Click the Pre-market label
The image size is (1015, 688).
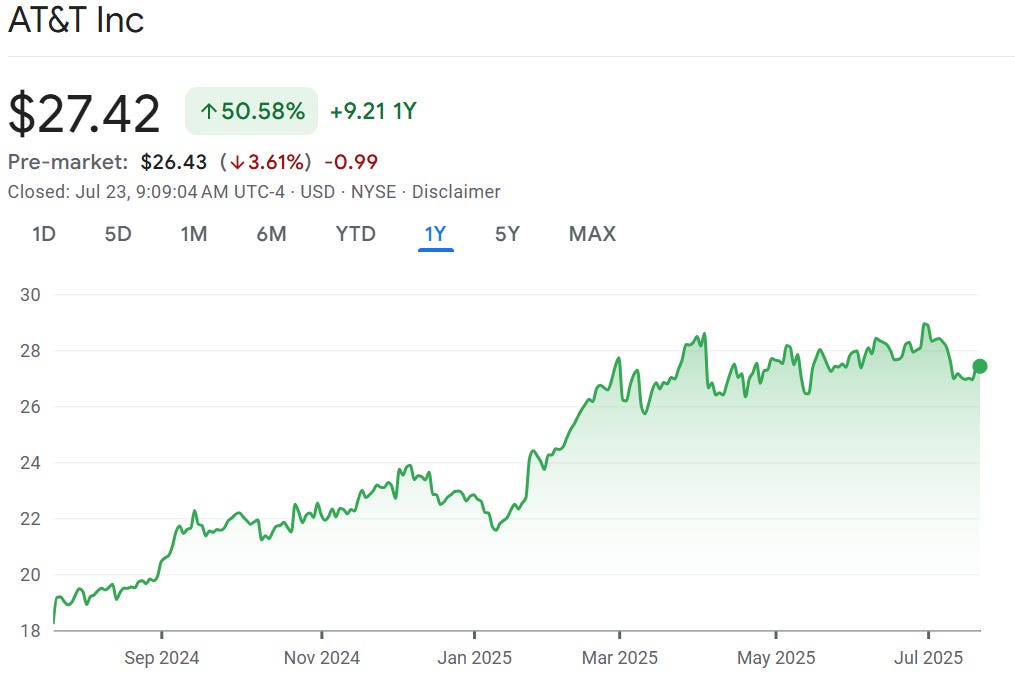coord(68,162)
